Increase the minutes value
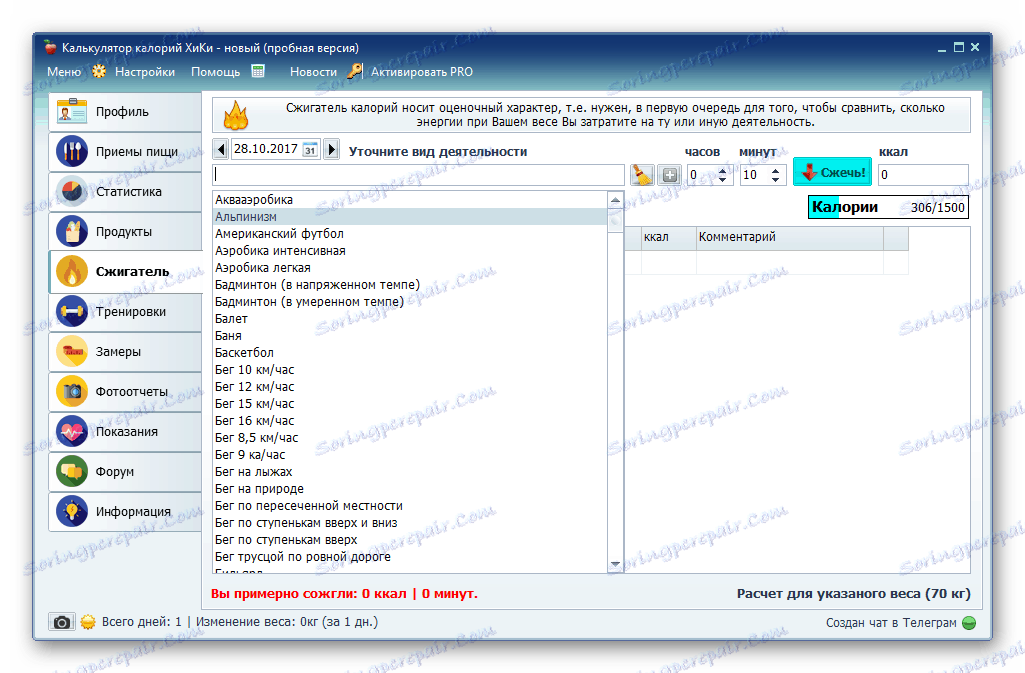 775,170
